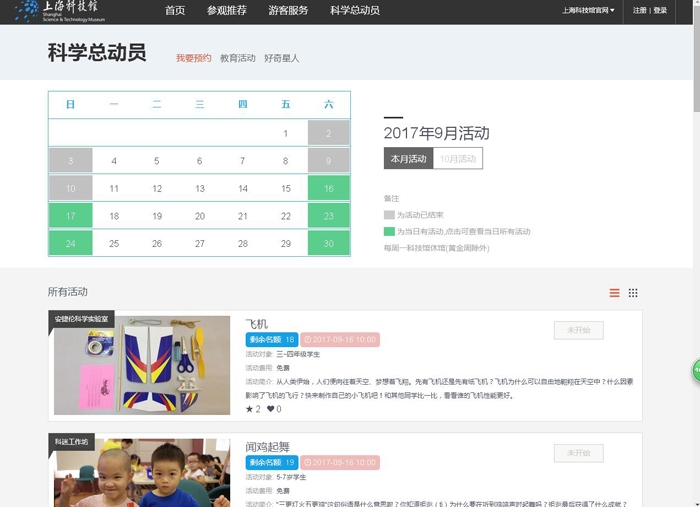The width and height of the screenshot is (700, 507).
Task: Click the 飞机 date badge 2017-09-16 10:00
Action: [340, 340]
